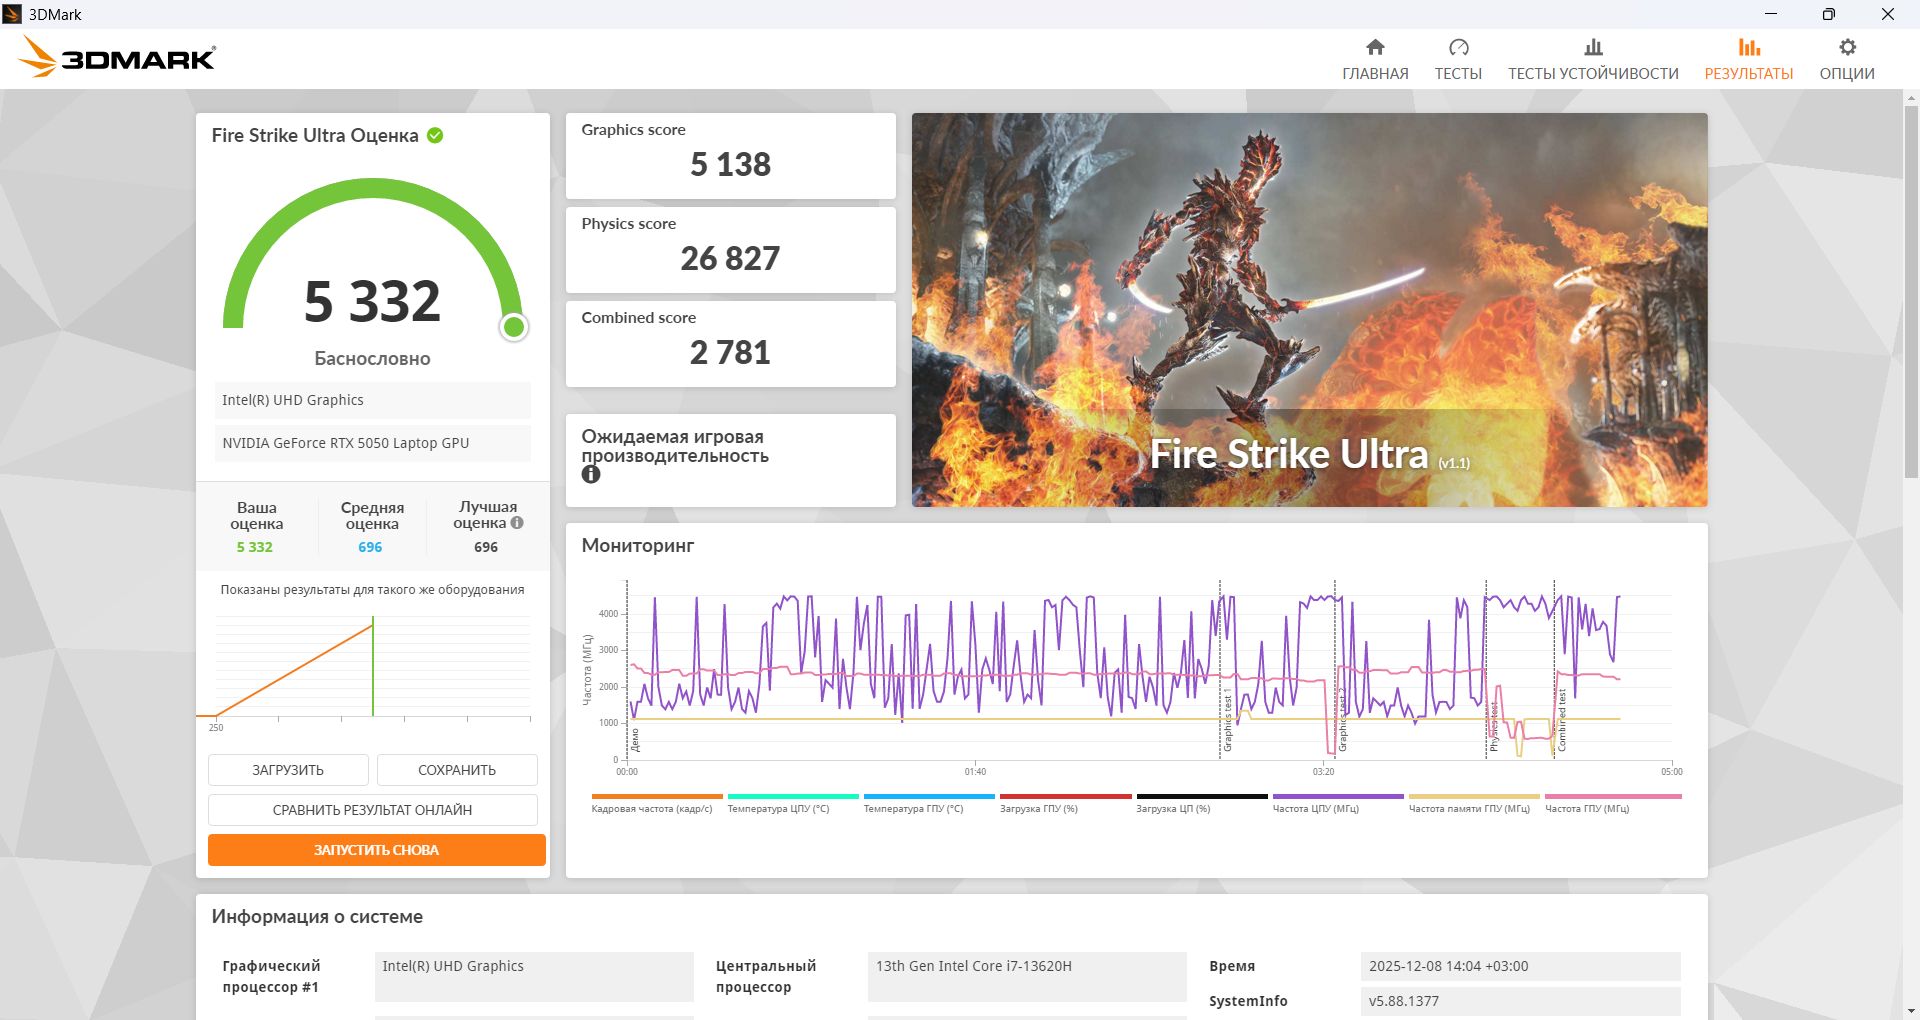Click the Fire Strike Ultra artwork thumbnail

point(1310,310)
